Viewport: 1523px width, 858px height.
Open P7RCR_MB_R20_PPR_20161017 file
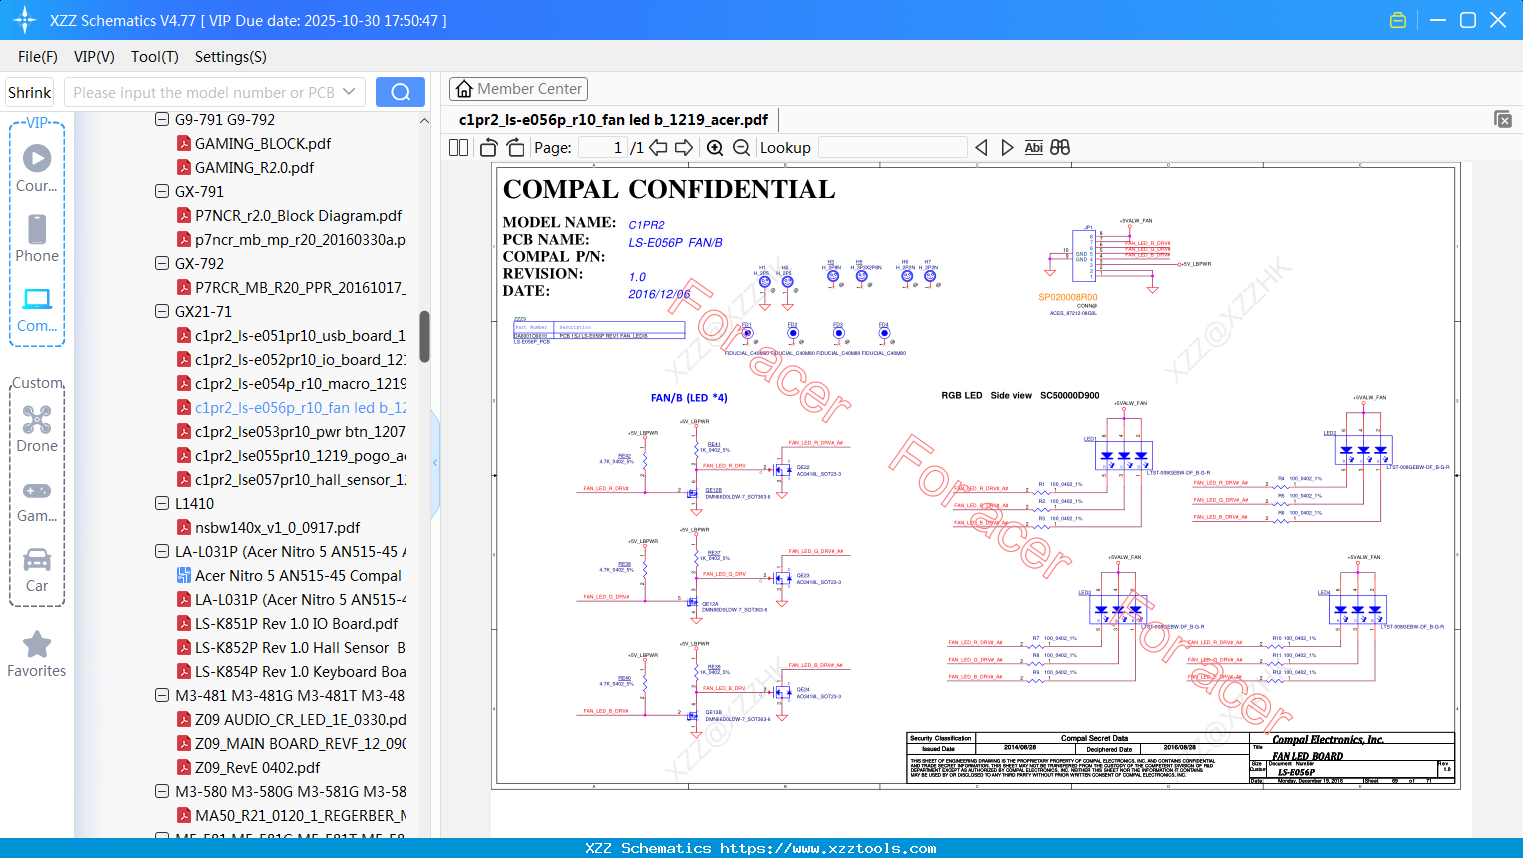tap(291, 287)
